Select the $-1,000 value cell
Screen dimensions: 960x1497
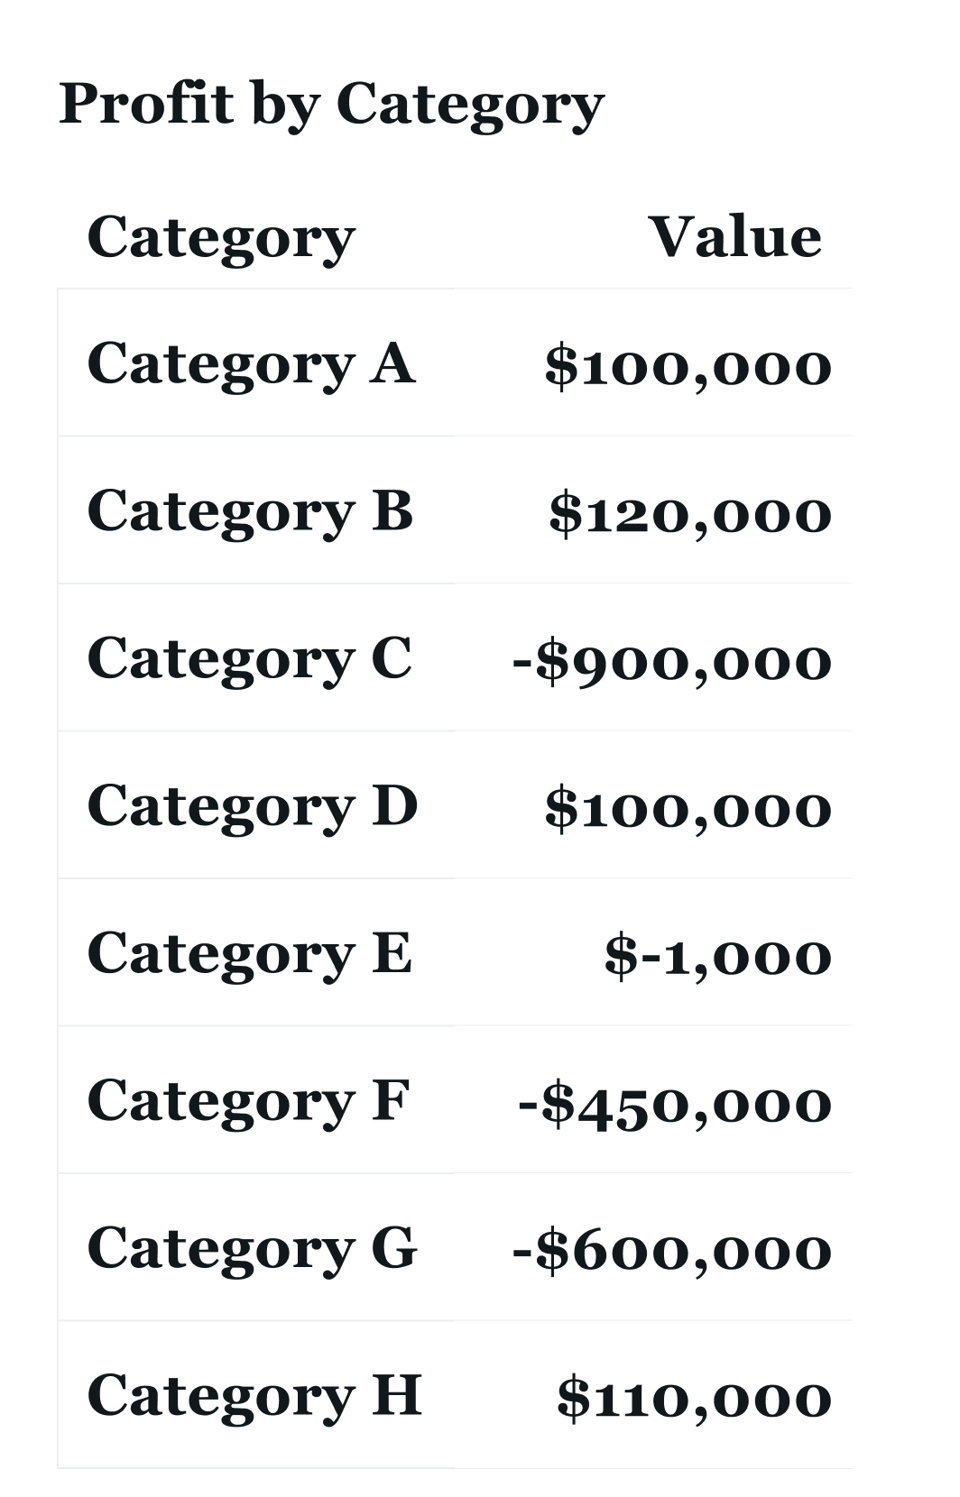[718, 956]
